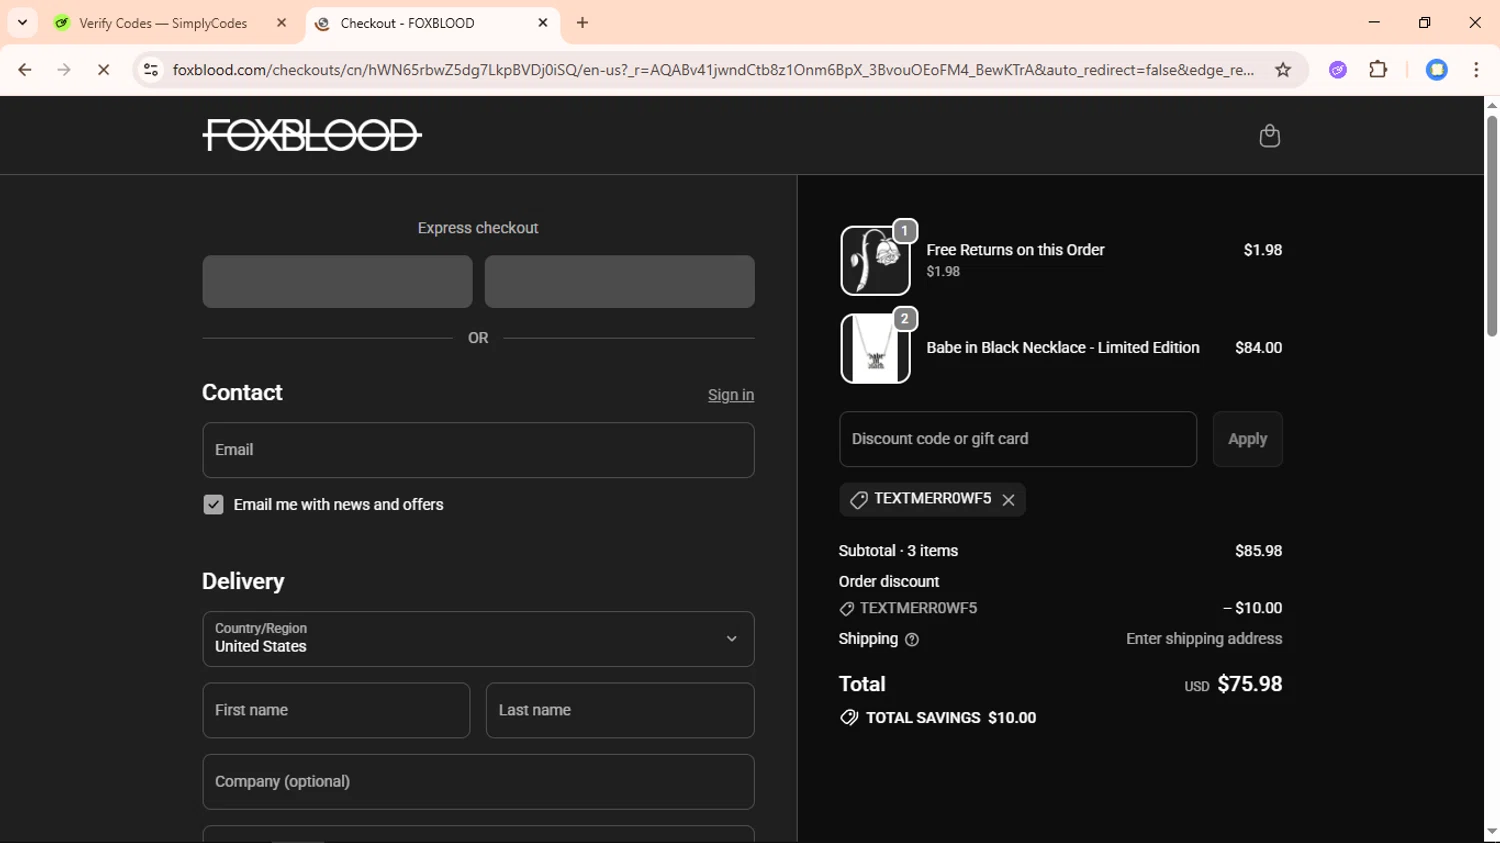Click the Enter shipping address text
The width and height of the screenshot is (1500, 843).
(x=1204, y=639)
